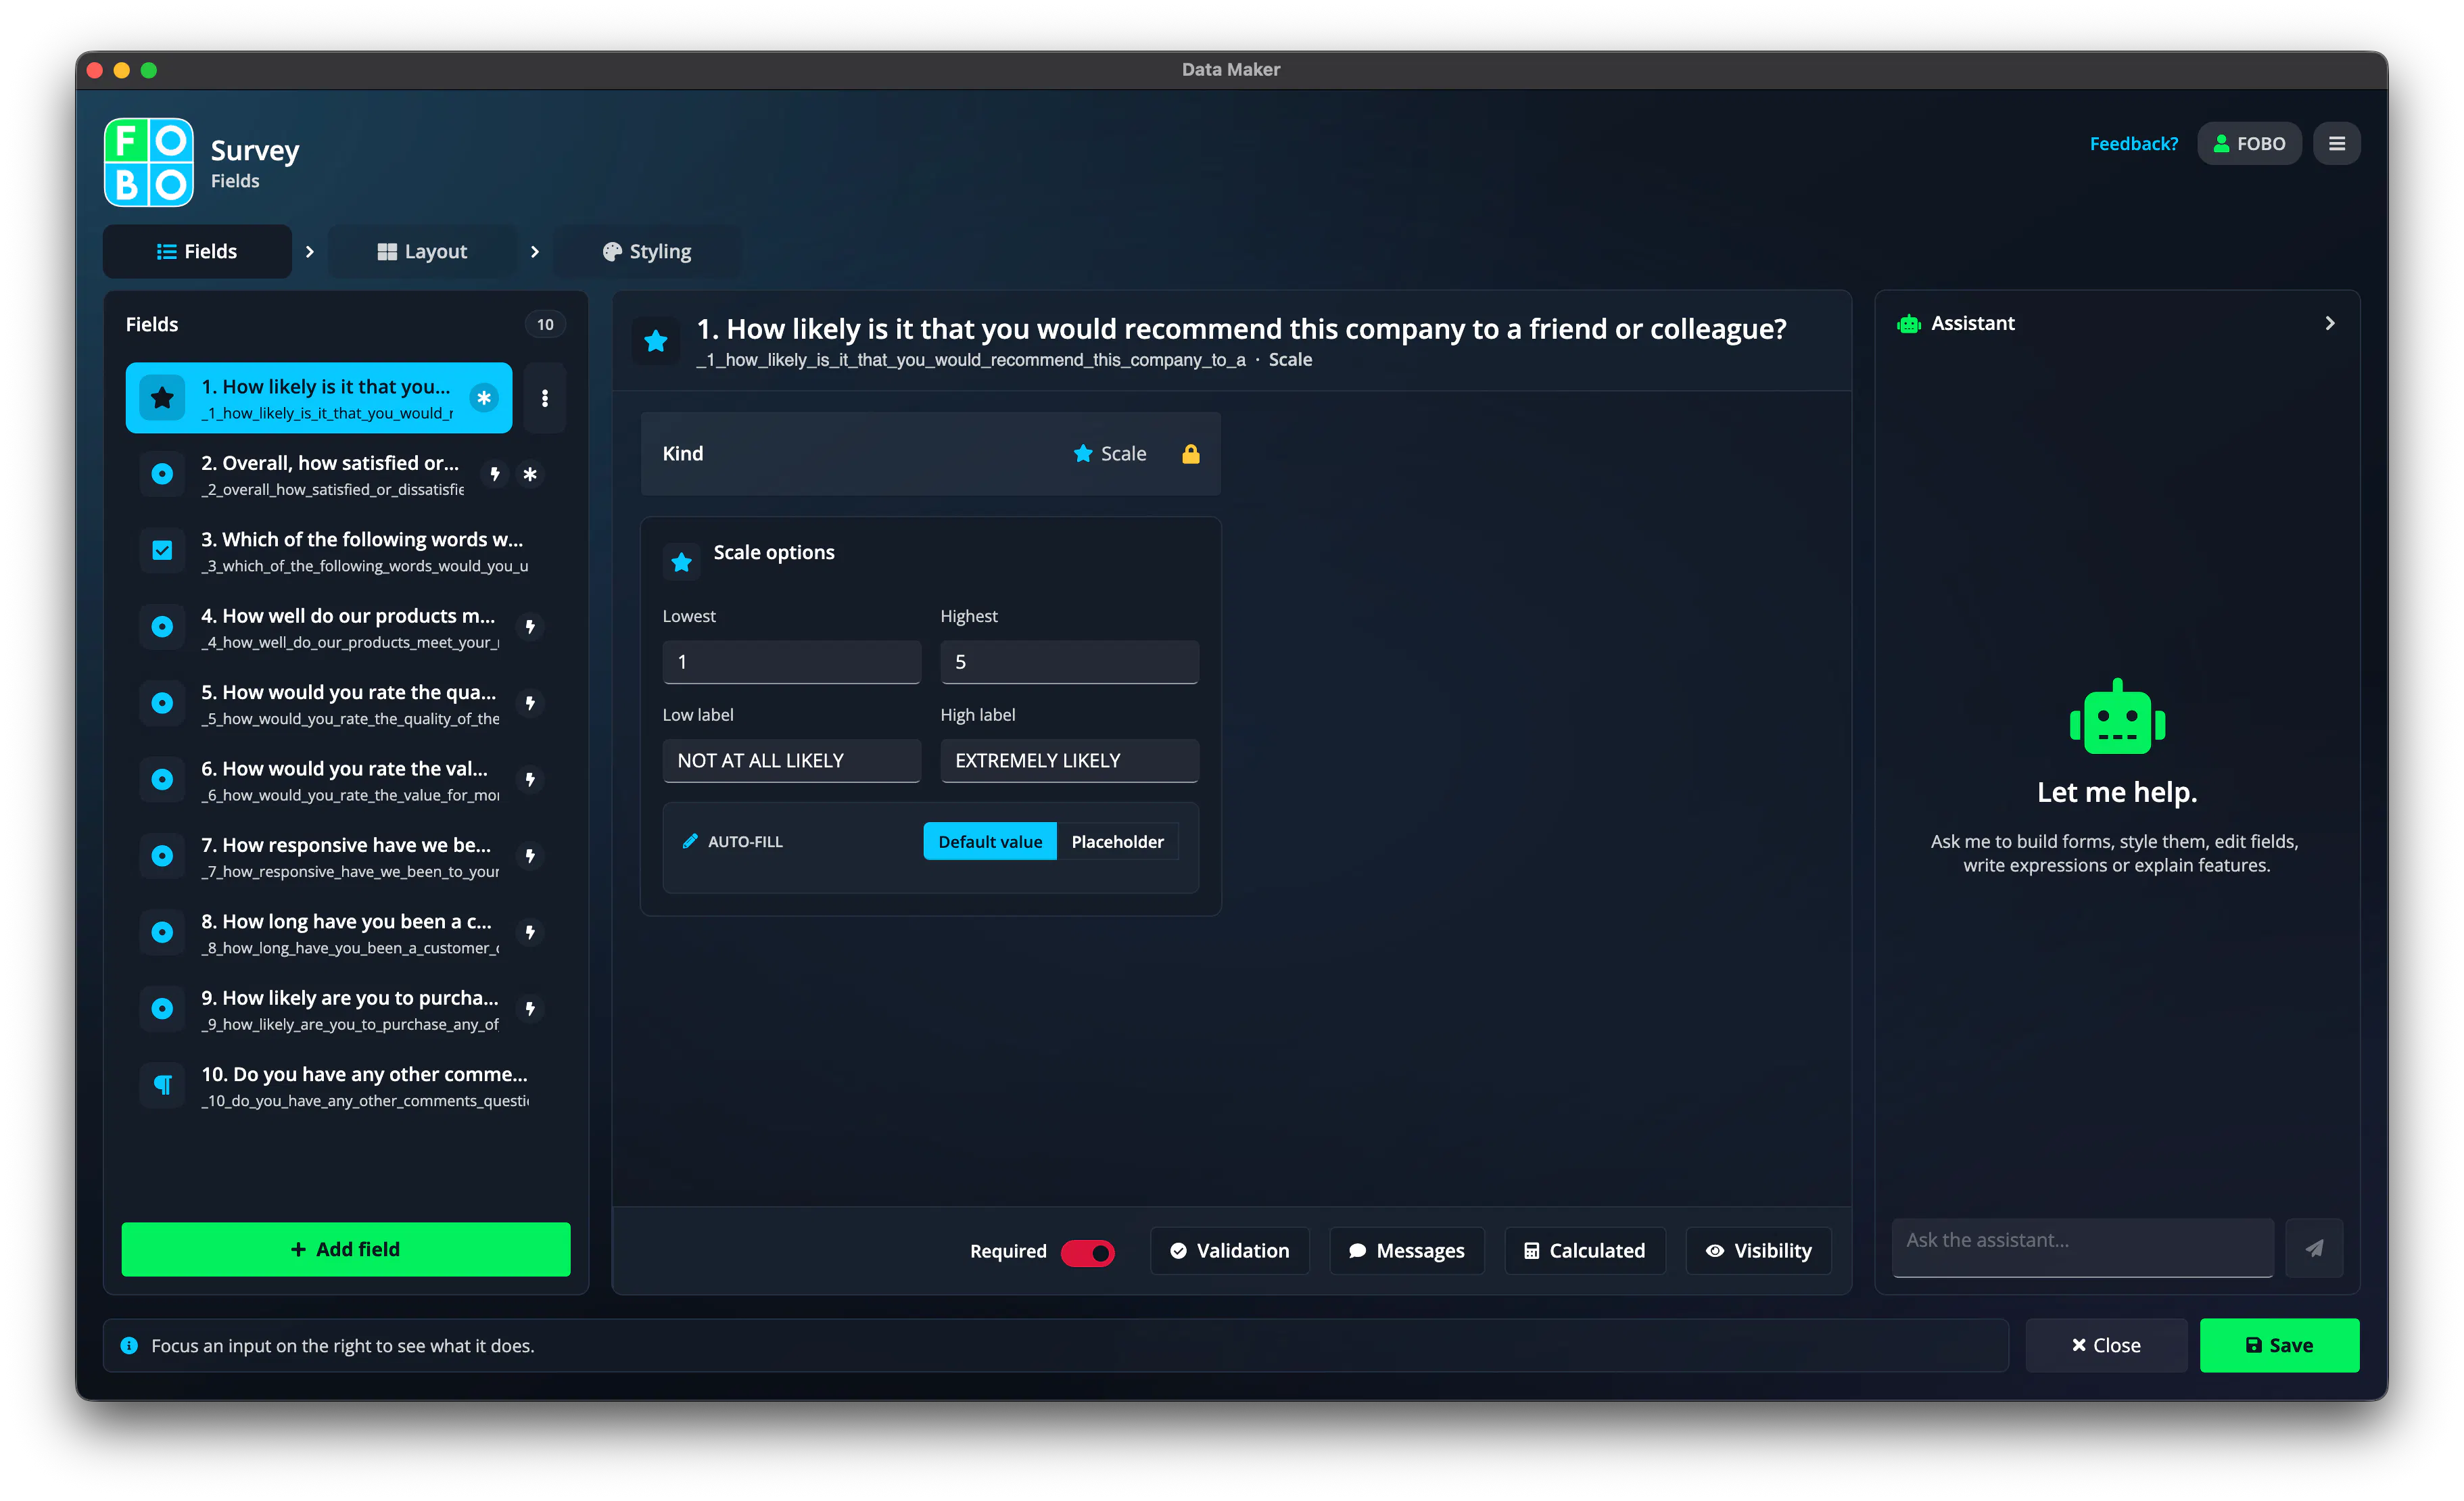Open the Calculated settings

(x=1585, y=1251)
